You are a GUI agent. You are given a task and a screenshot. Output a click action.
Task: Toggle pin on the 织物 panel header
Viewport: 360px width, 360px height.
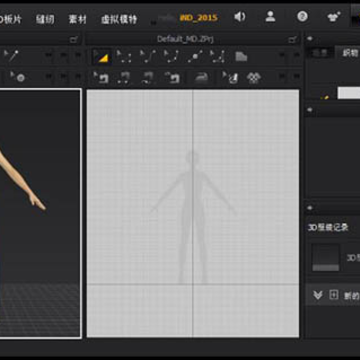tap(310, 39)
